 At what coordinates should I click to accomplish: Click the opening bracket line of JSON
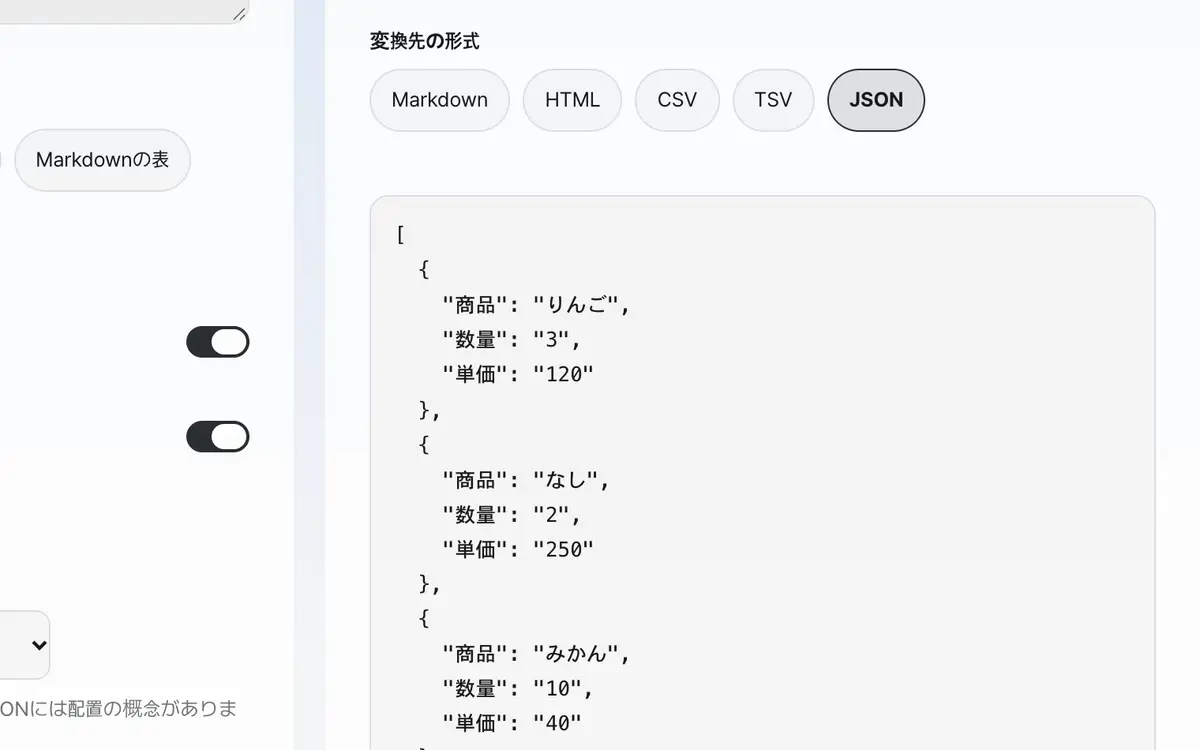pyautogui.click(x=400, y=235)
